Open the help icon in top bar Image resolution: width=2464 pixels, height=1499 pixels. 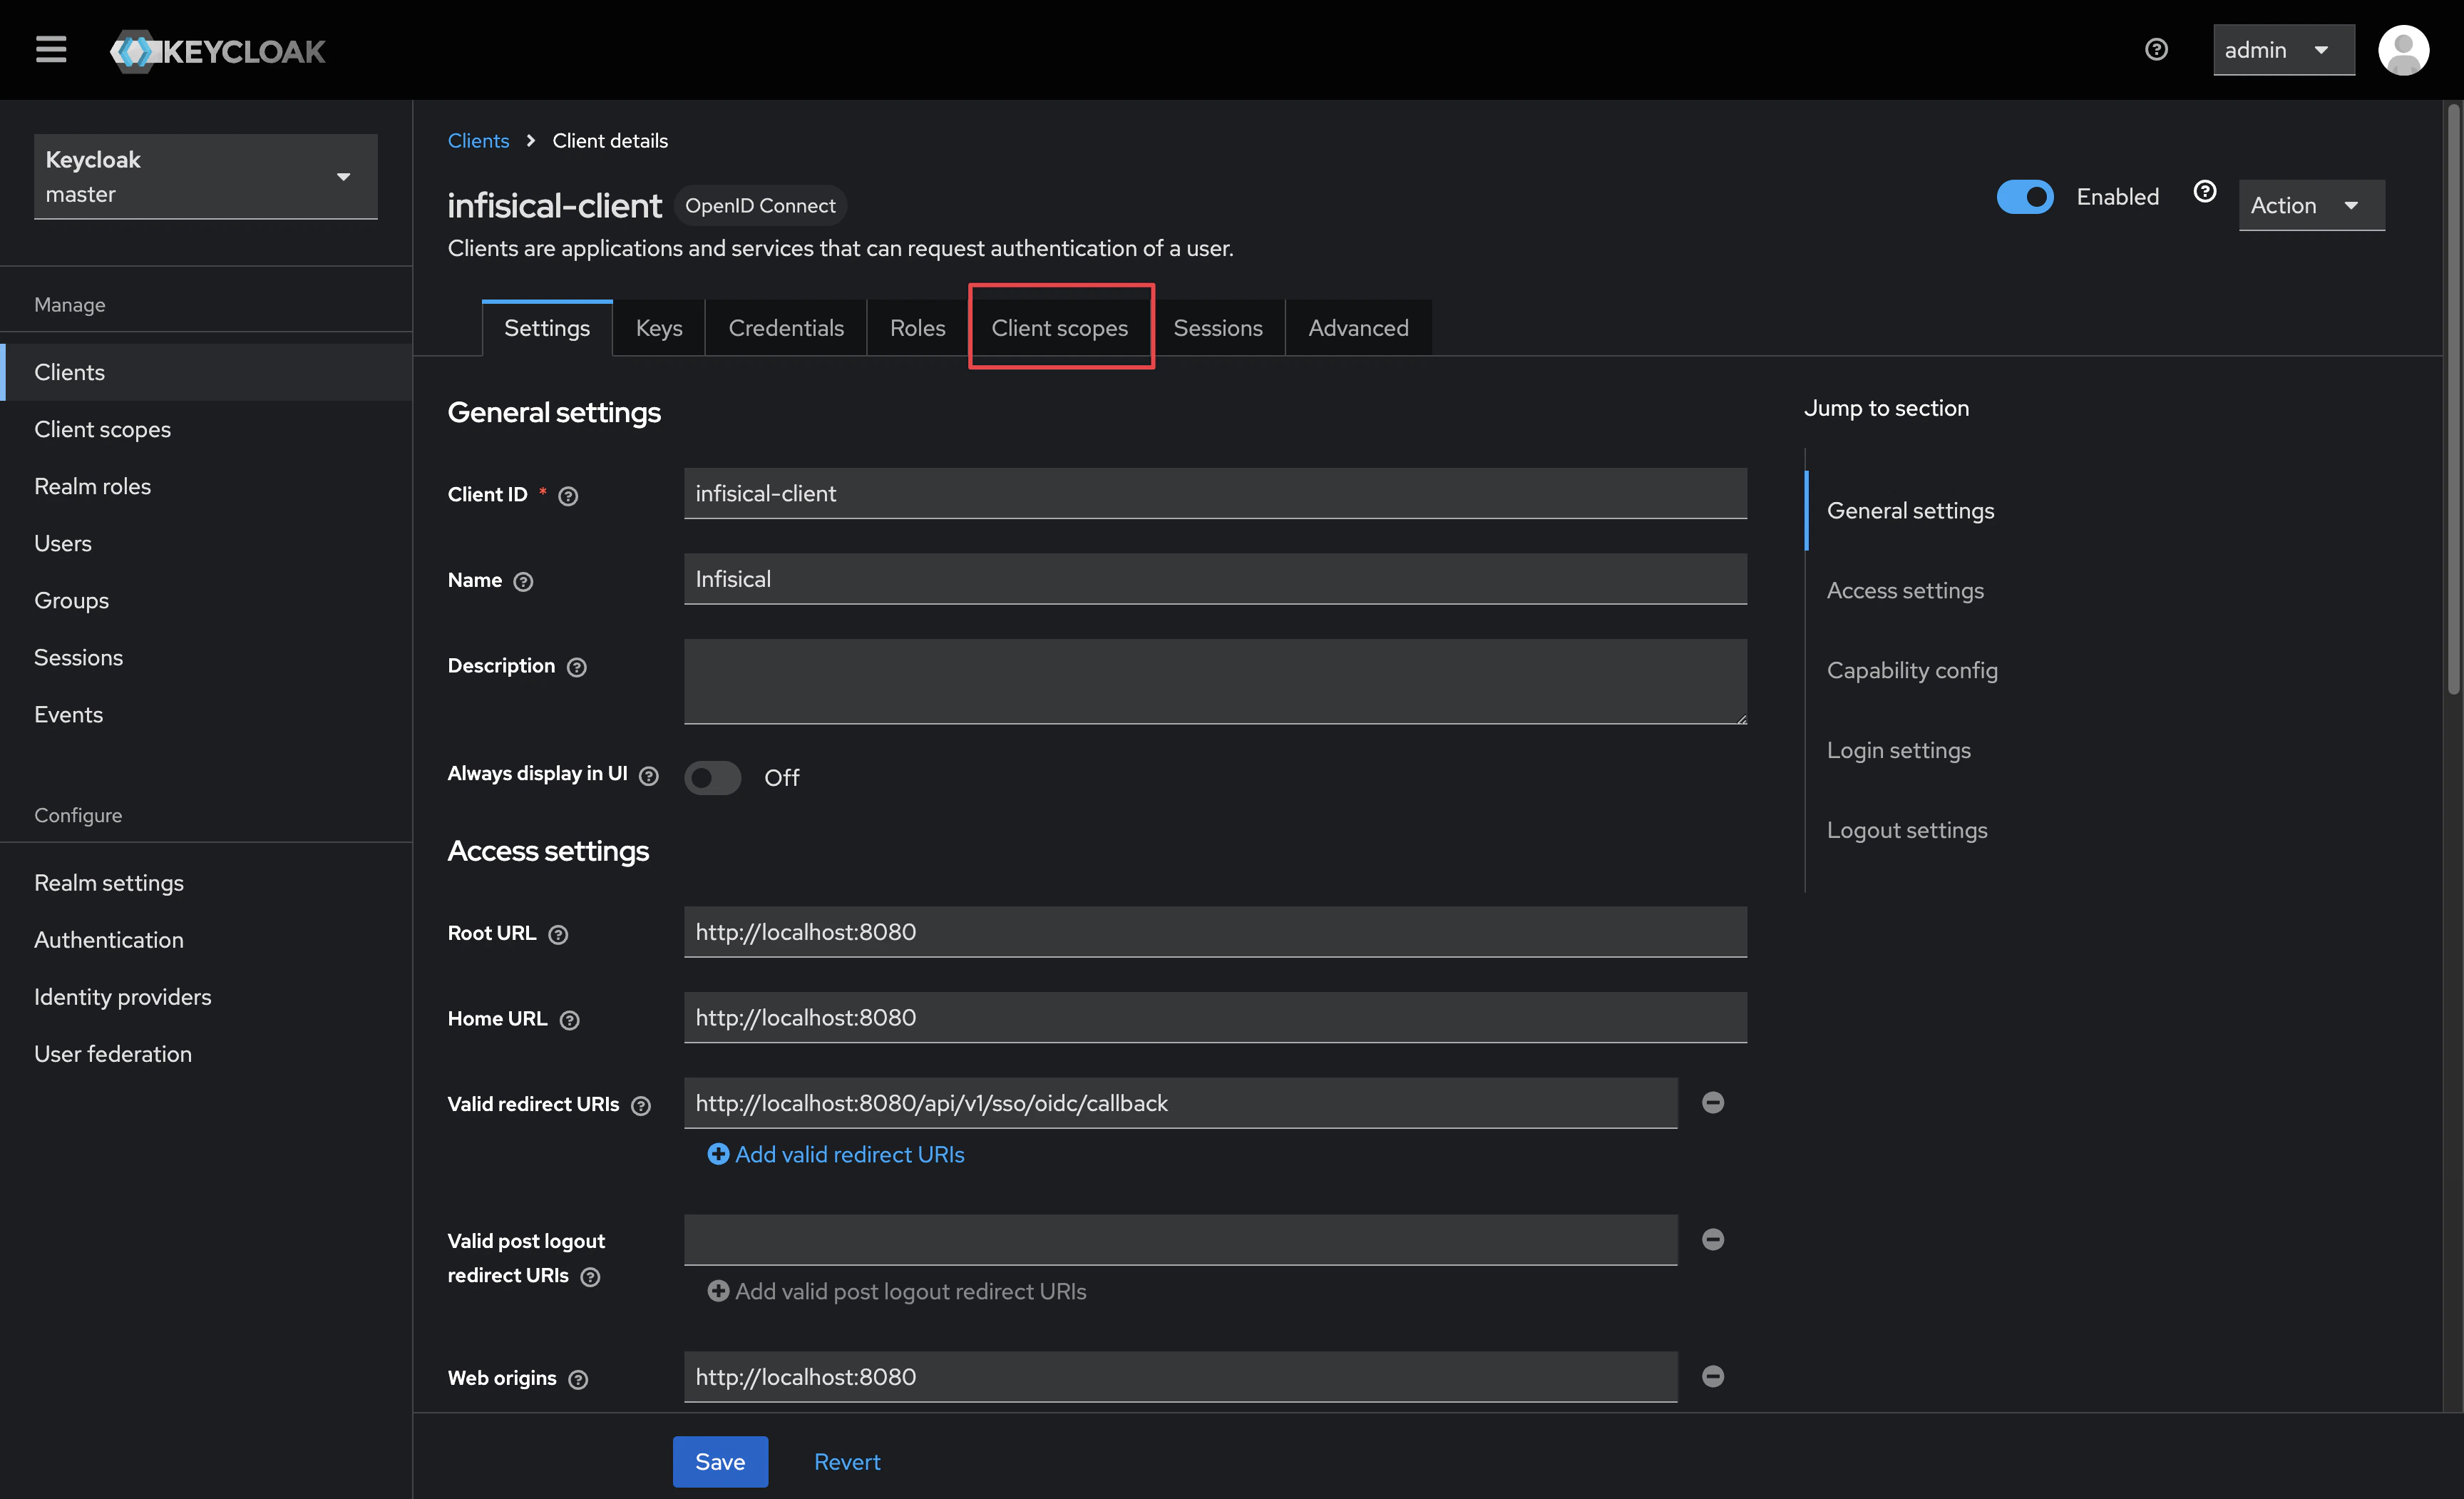[x=2156, y=49]
